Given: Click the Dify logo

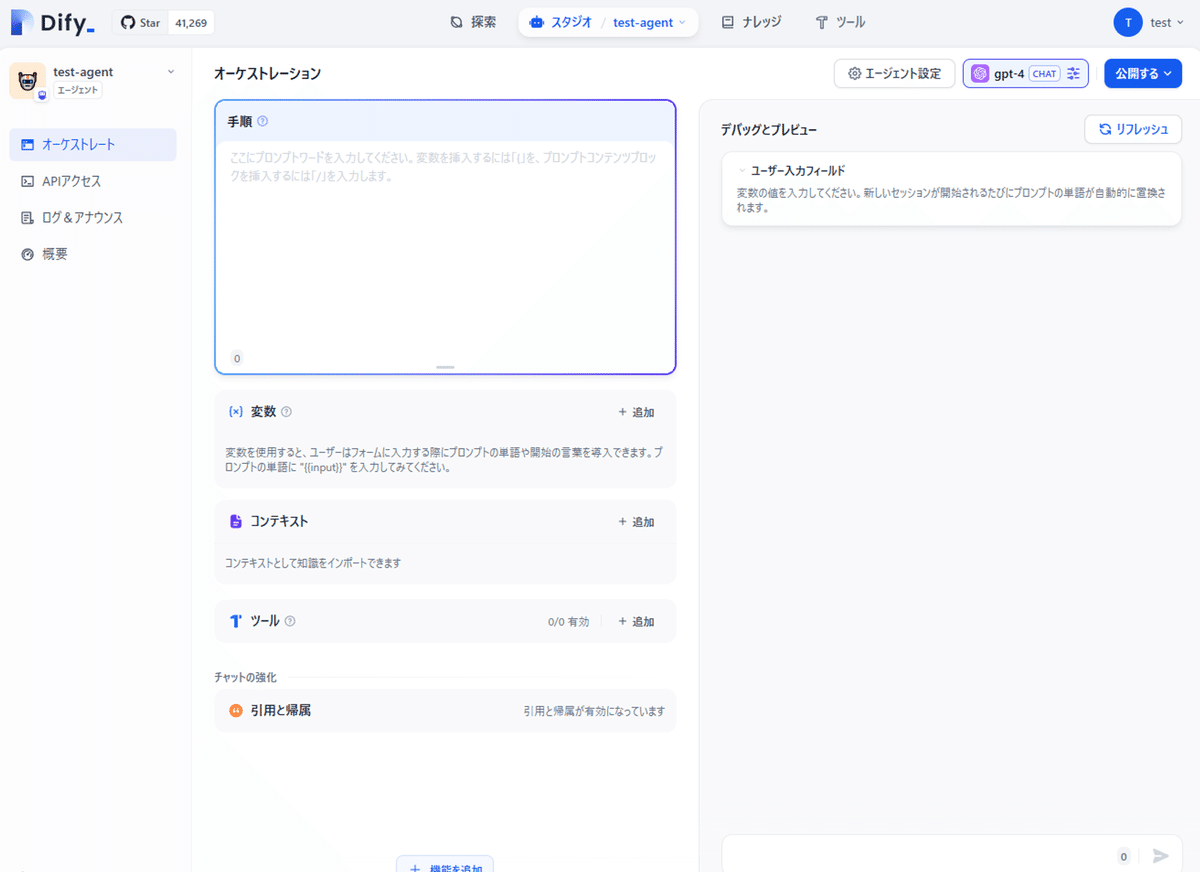Looking at the screenshot, I should coord(52,22).
